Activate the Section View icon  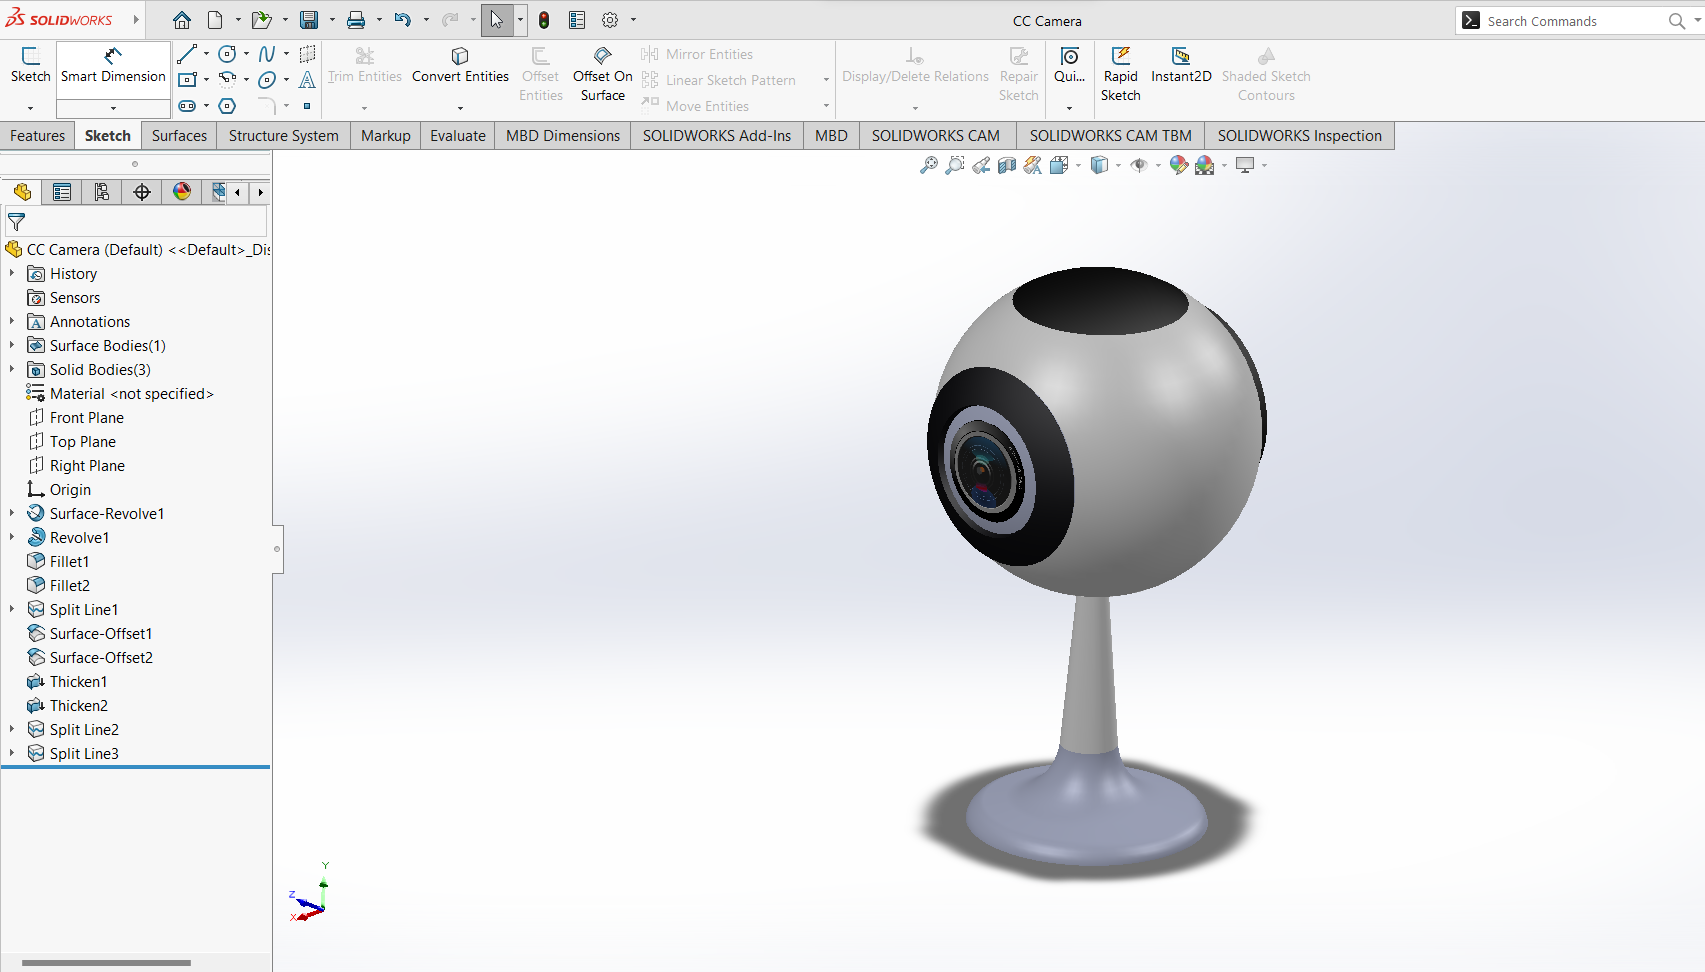[1007, 165]
